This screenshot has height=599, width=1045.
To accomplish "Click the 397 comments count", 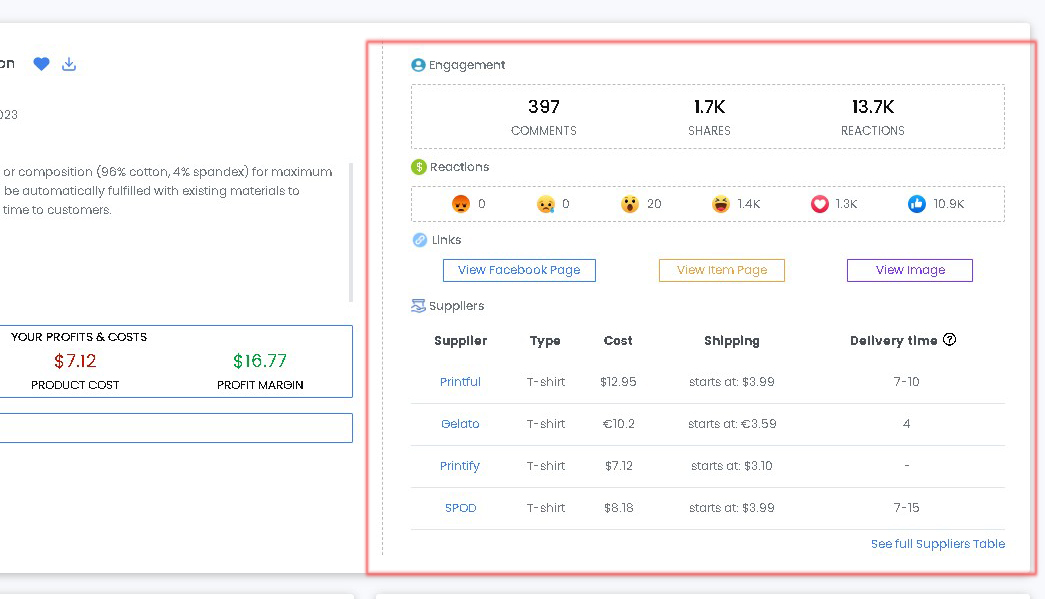I will tap(544, 107).
